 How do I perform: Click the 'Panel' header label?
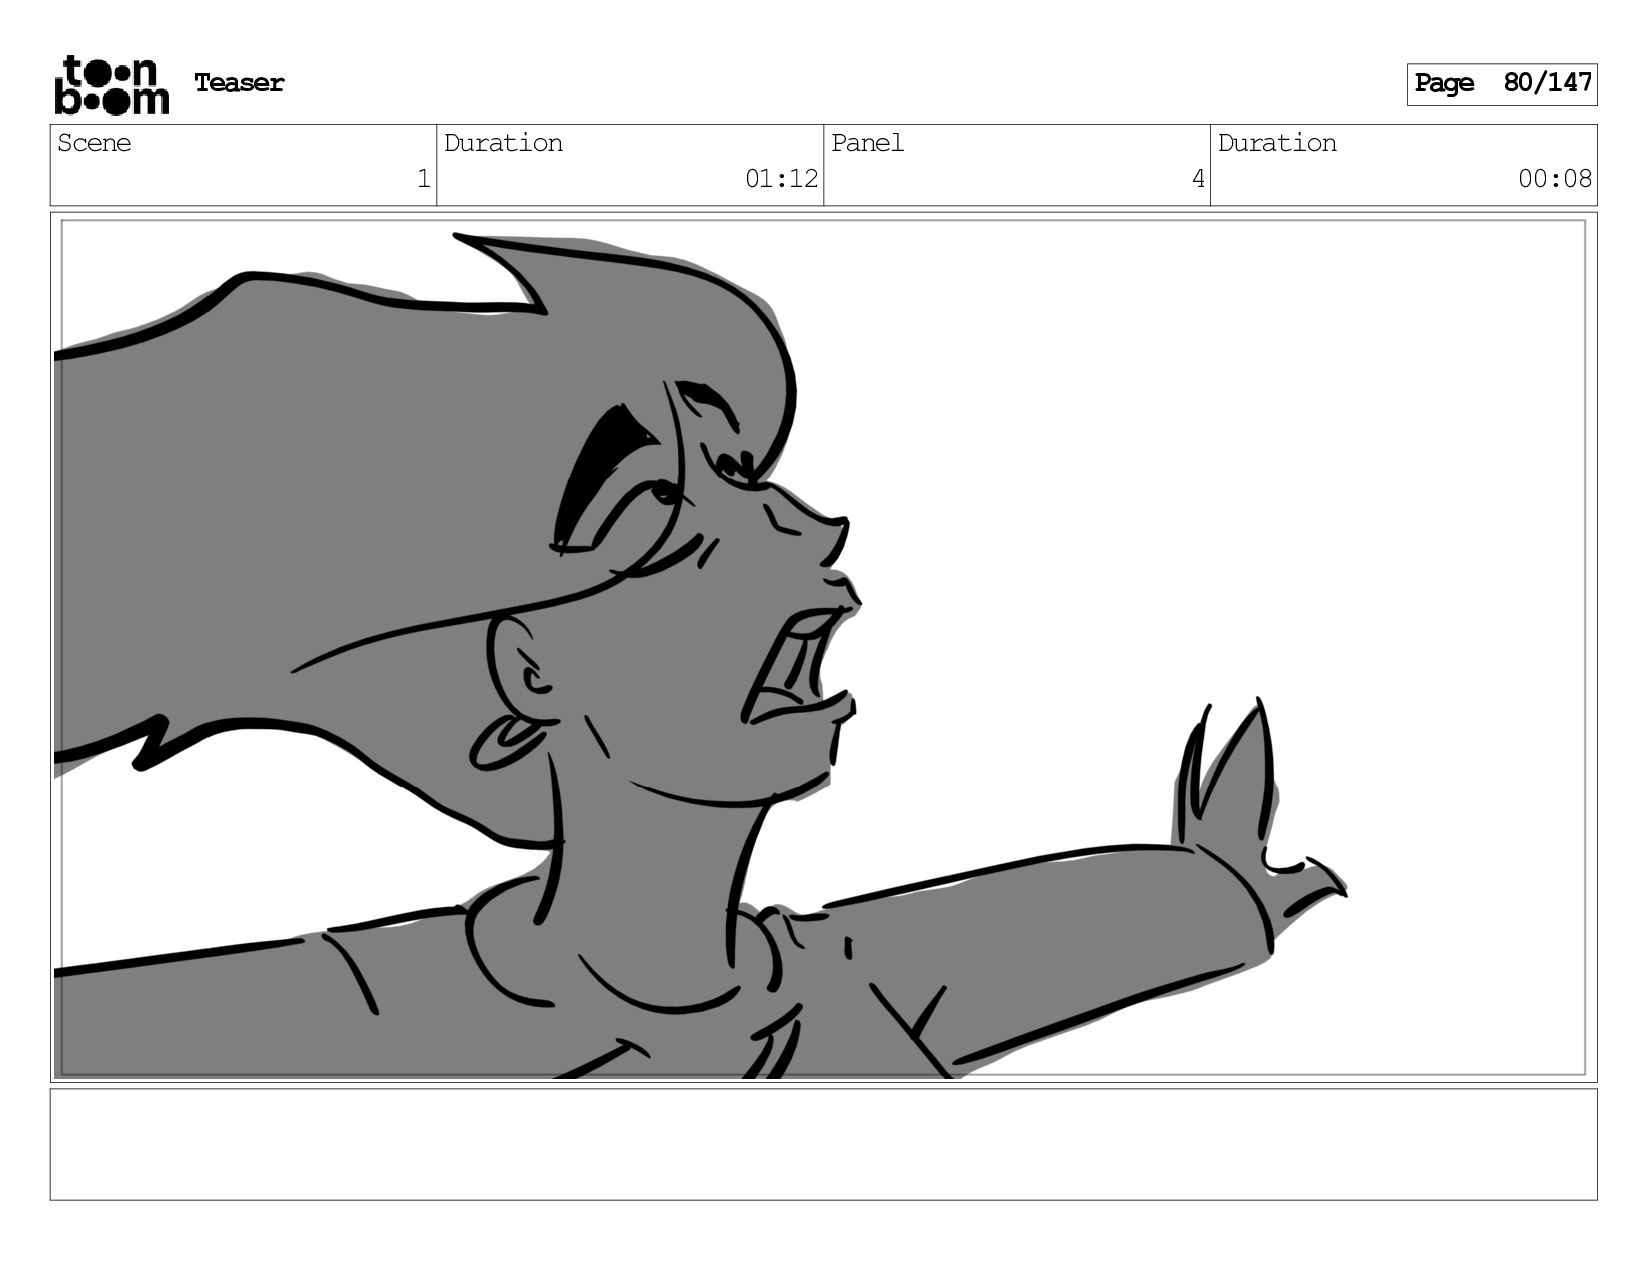pos(867,143)
